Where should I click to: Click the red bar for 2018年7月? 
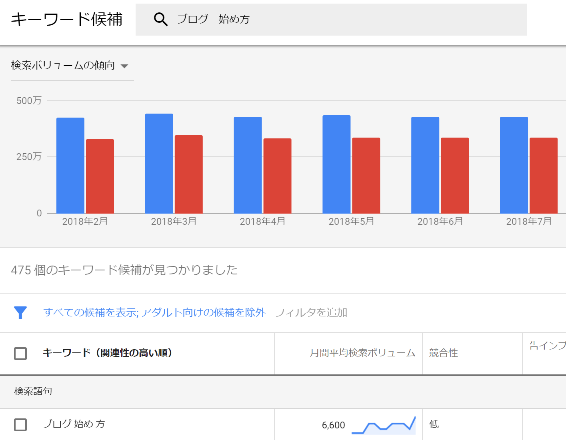click(544, 175)
